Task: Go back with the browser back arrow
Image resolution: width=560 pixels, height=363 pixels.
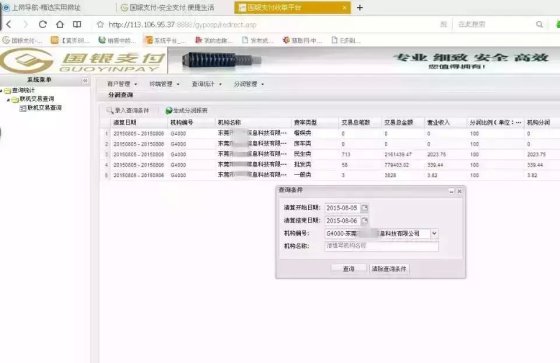Action: click(x=9, y=24)
